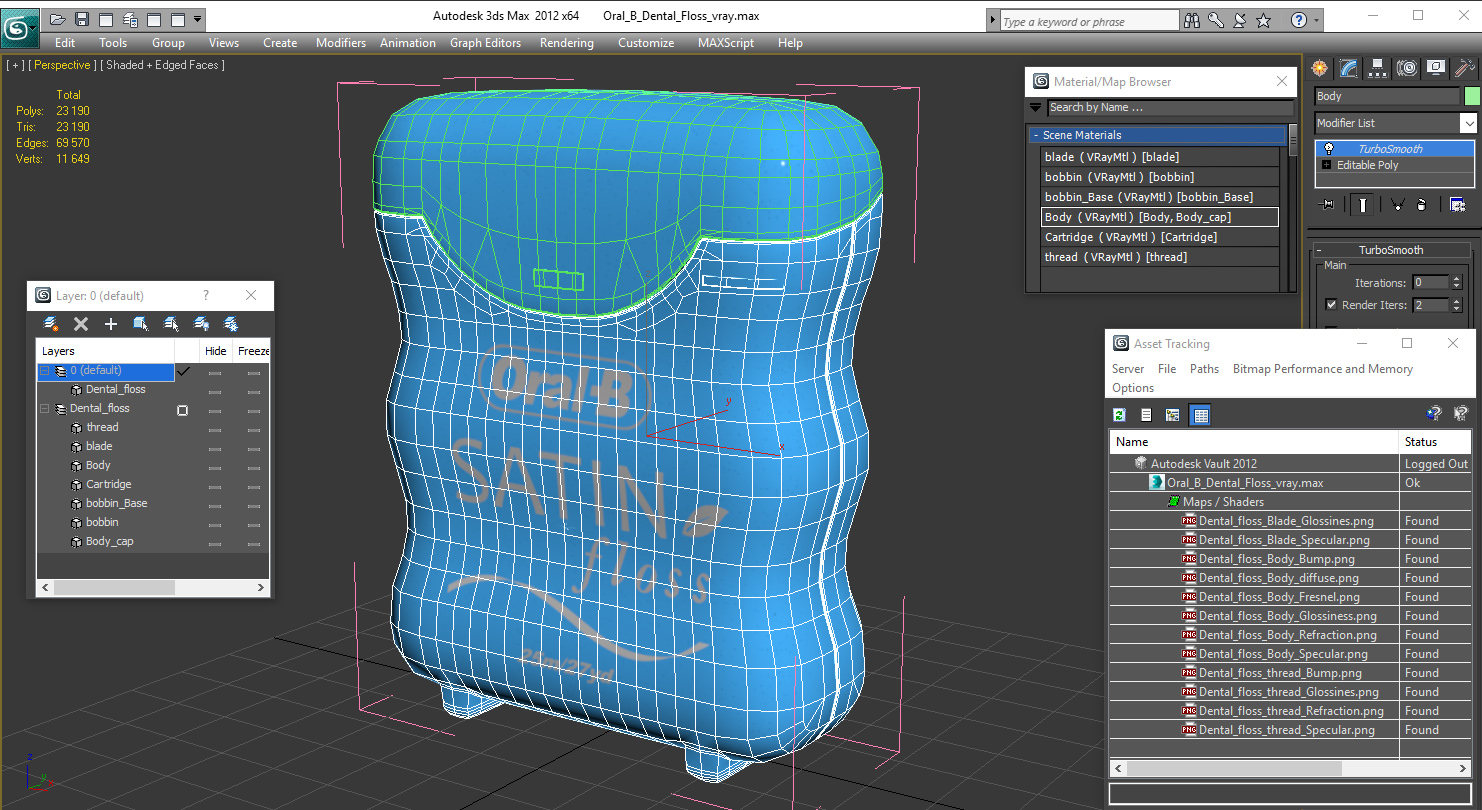Open Material/Map Browser options arrow
Image resolution: width=1482 pixels, height=810 pixels.
(1036, 107)
